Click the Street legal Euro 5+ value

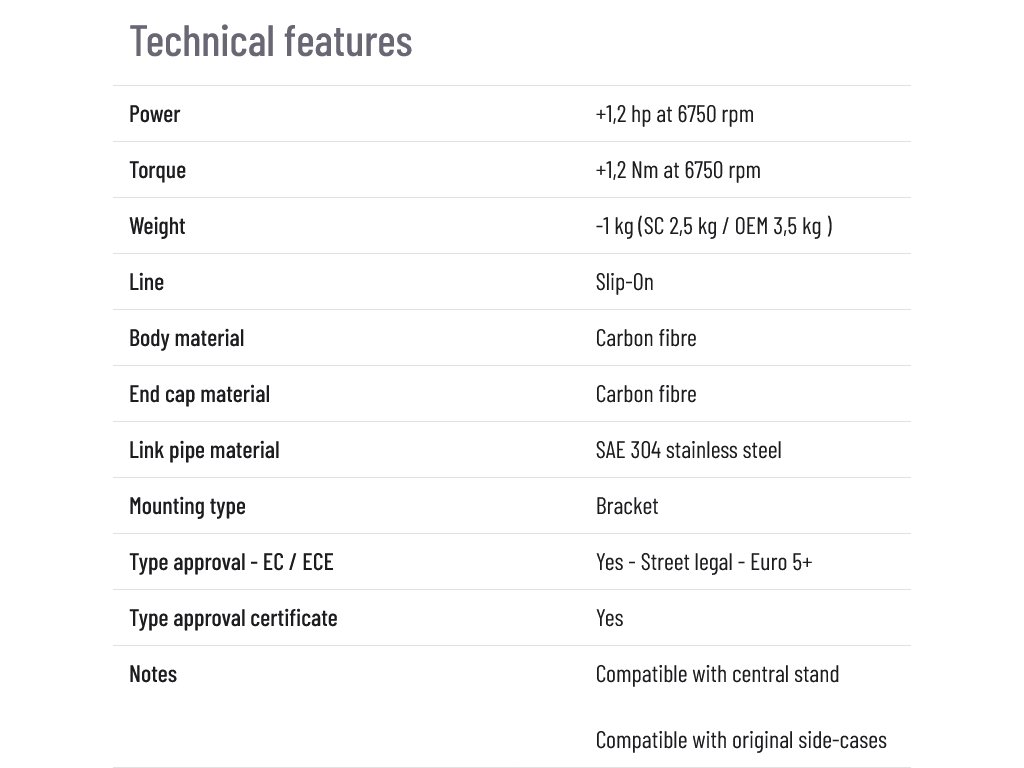click(704, 562)
